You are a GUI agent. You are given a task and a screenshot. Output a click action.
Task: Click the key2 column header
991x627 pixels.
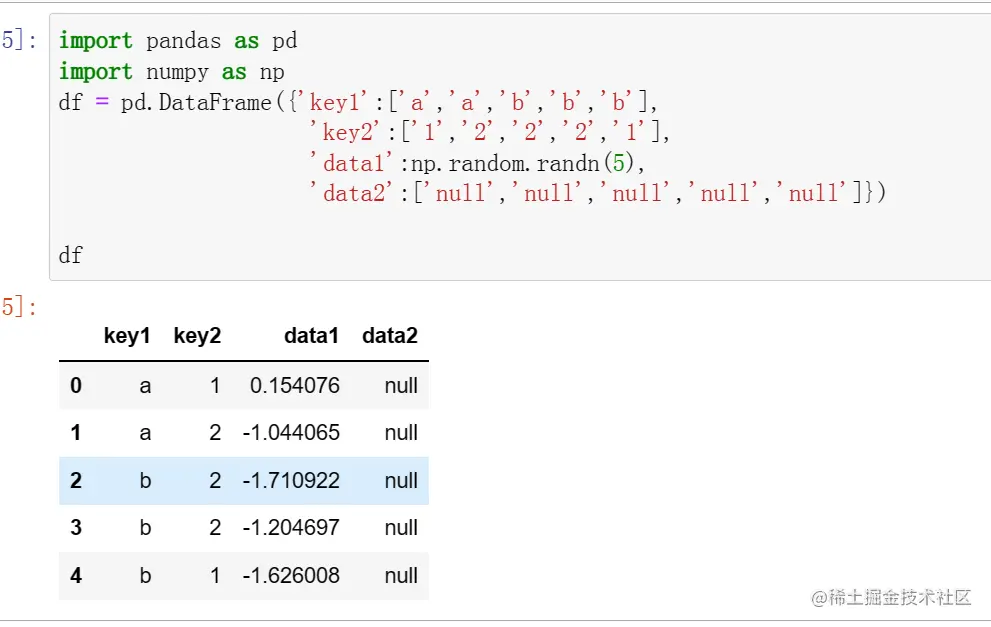(197, 336)
